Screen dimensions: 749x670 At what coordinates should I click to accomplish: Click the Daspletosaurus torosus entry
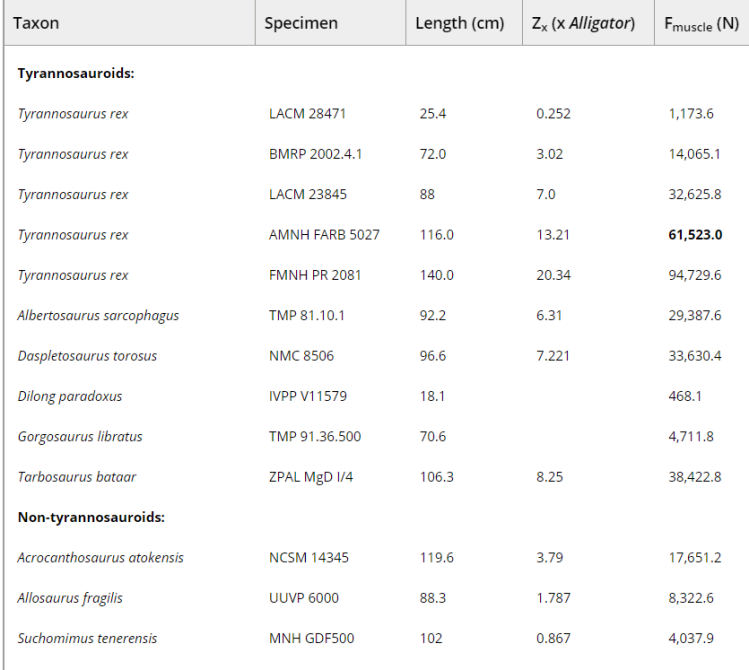coord(87,356)
